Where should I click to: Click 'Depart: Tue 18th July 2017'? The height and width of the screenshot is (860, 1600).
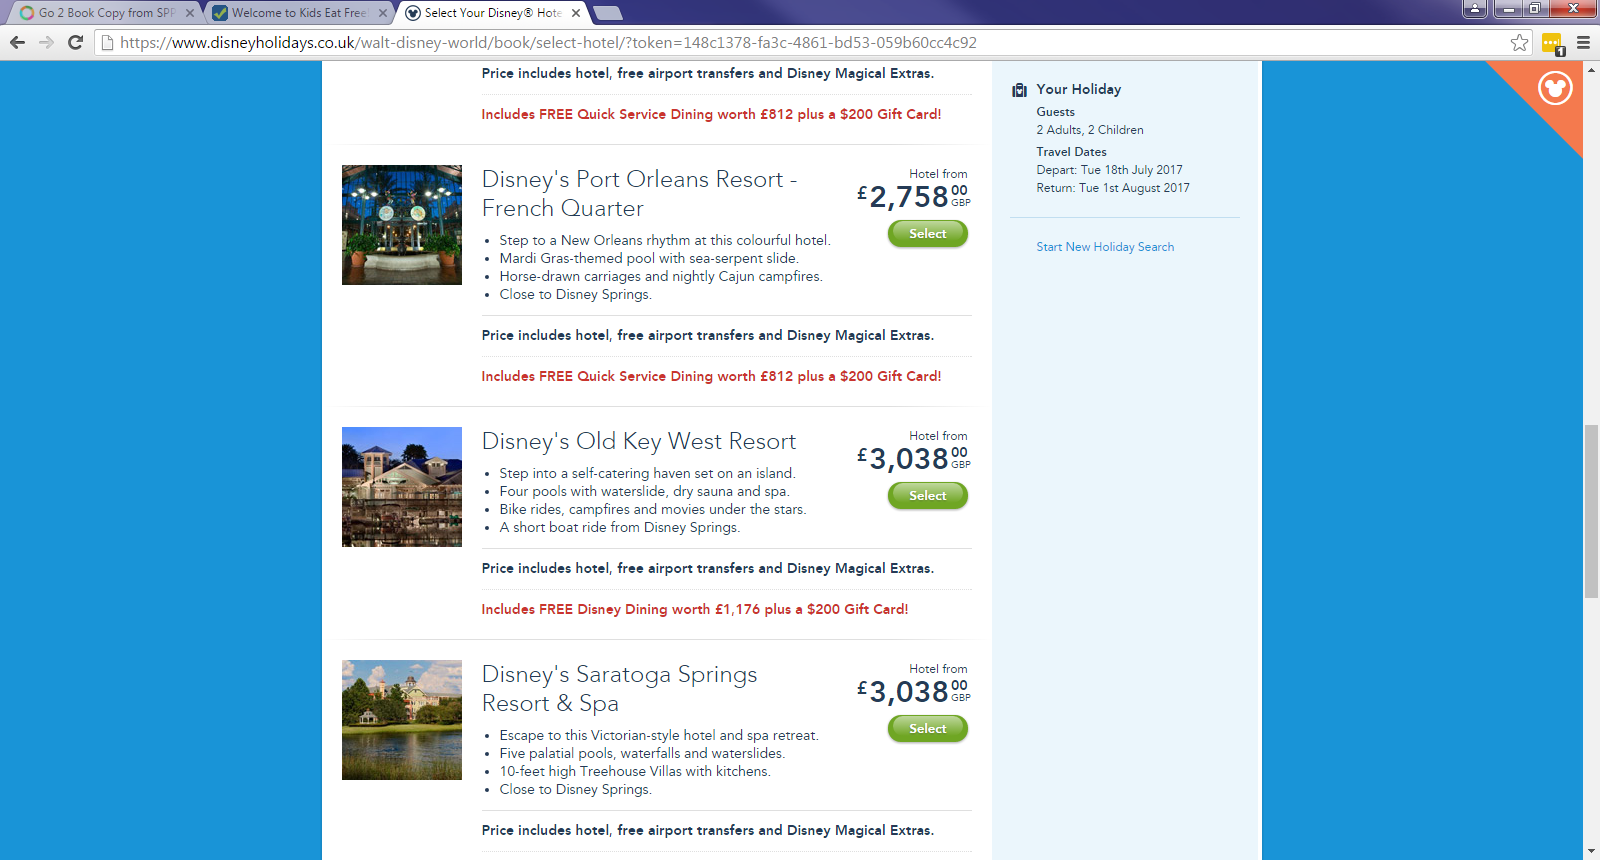tap(1109, 170)
